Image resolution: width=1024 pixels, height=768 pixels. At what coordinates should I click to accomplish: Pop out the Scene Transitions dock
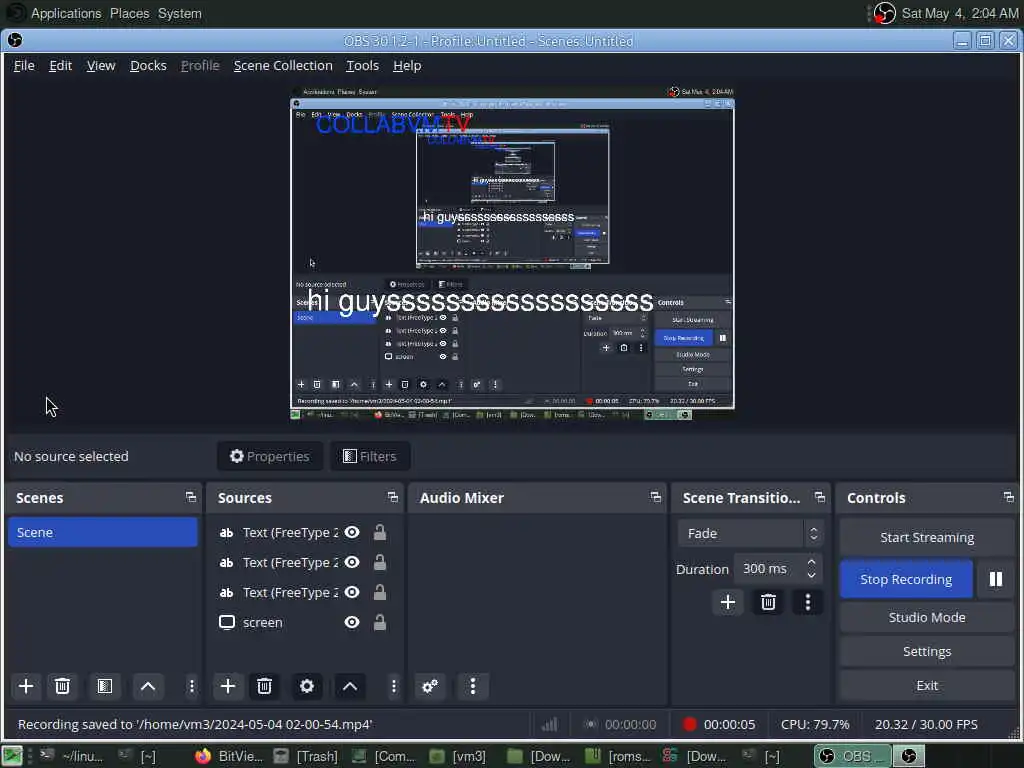click(820, 498)
